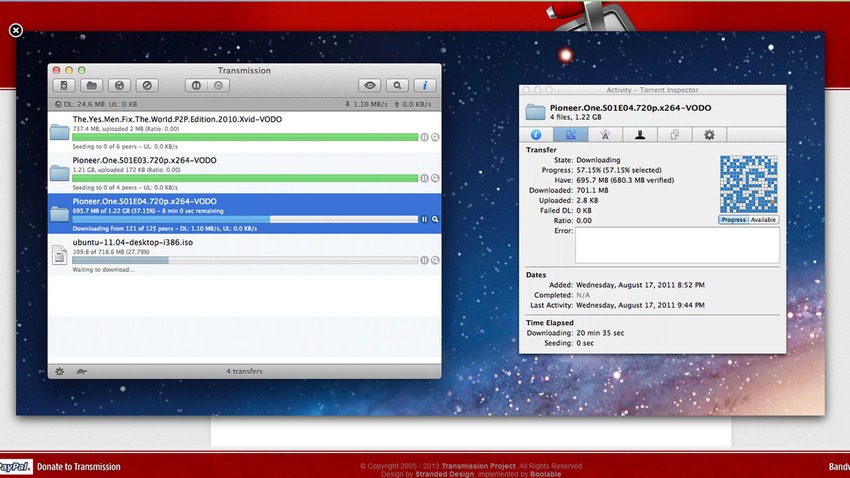Click the Filter magnifier toolbar icon
The width and height of the screenshot is (850, 478).
click(x=398, y=86)
